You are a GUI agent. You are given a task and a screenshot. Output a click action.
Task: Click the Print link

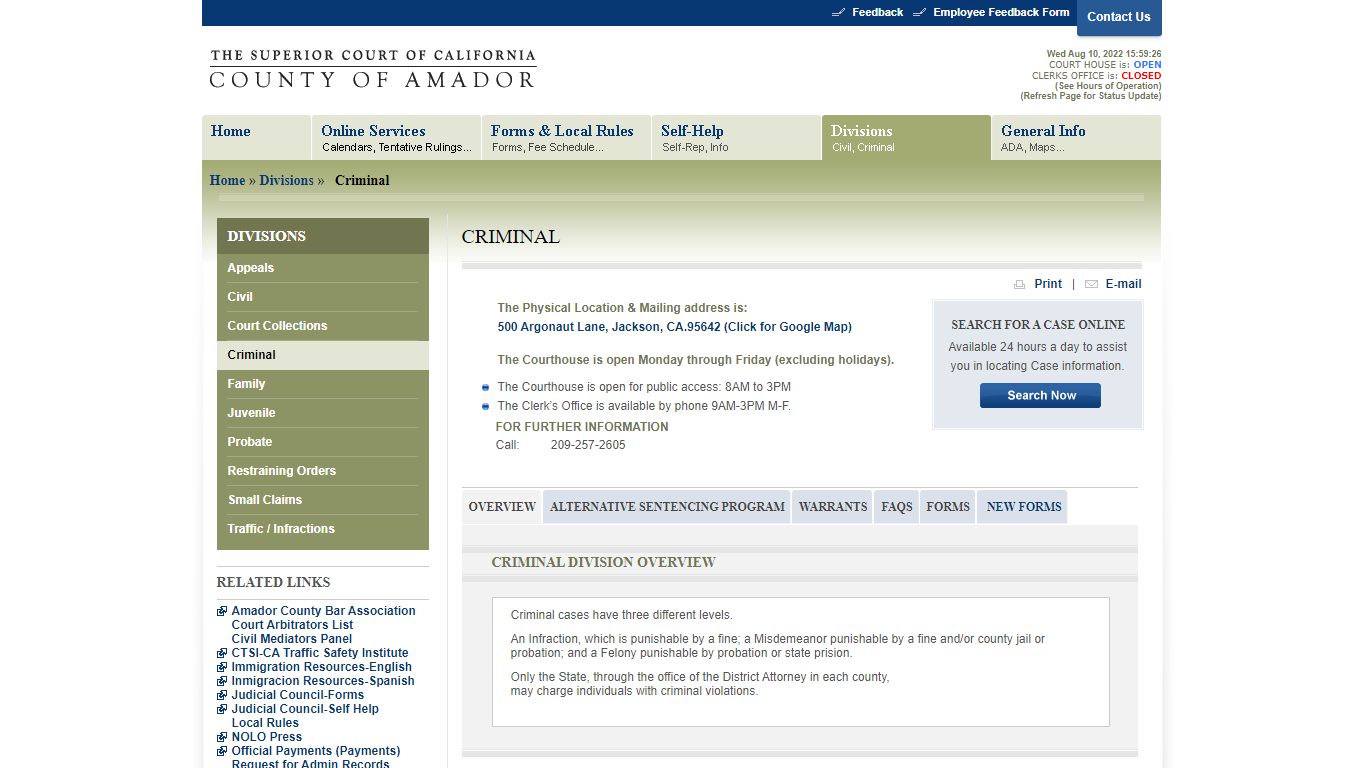1048,284
